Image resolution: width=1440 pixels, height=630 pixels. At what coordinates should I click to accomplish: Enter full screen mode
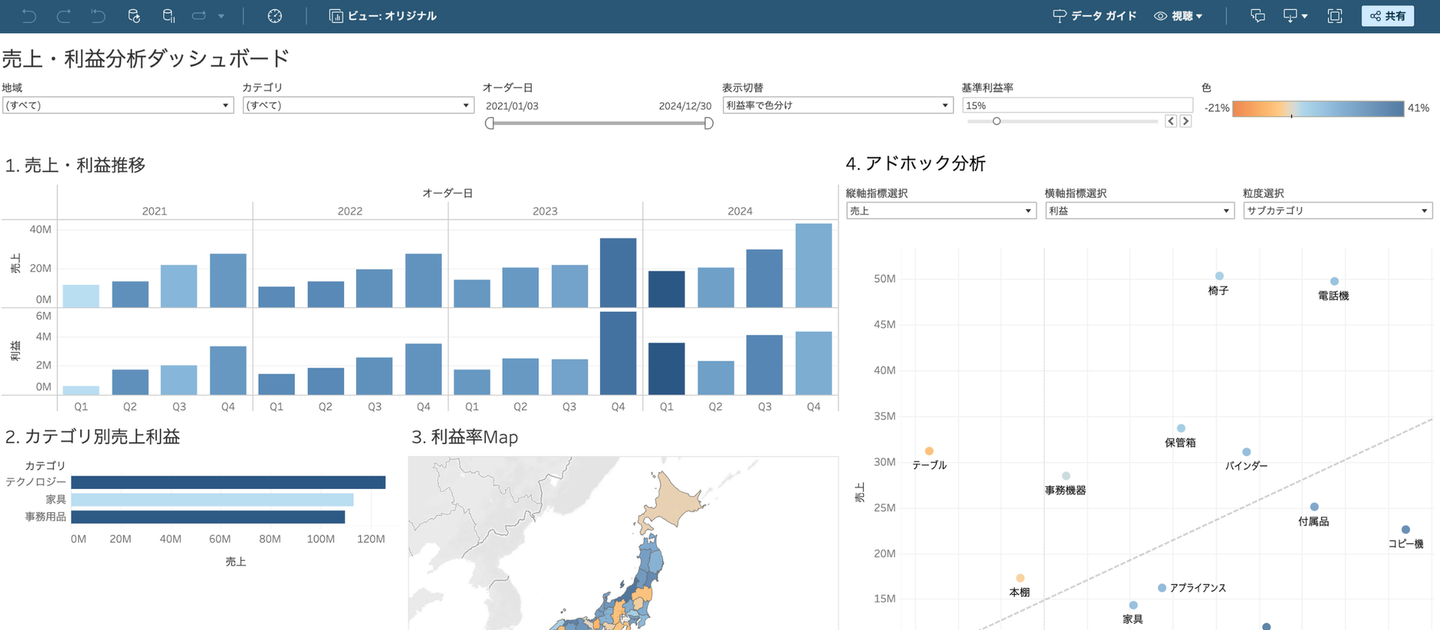pos(1335,16)
